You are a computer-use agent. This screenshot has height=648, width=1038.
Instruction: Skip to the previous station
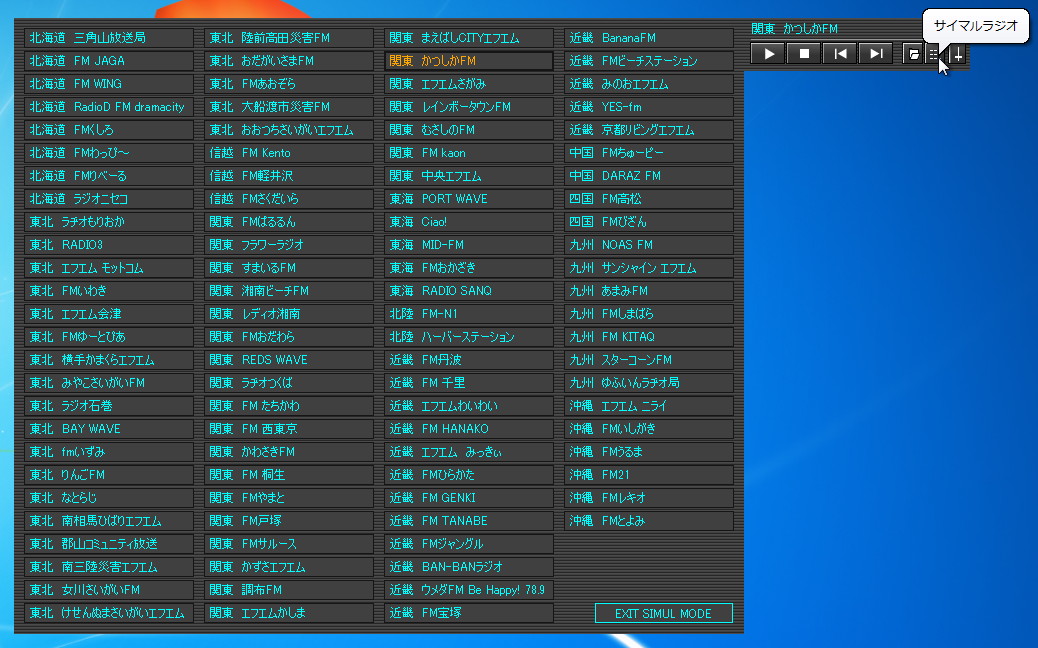click(839, 54)
